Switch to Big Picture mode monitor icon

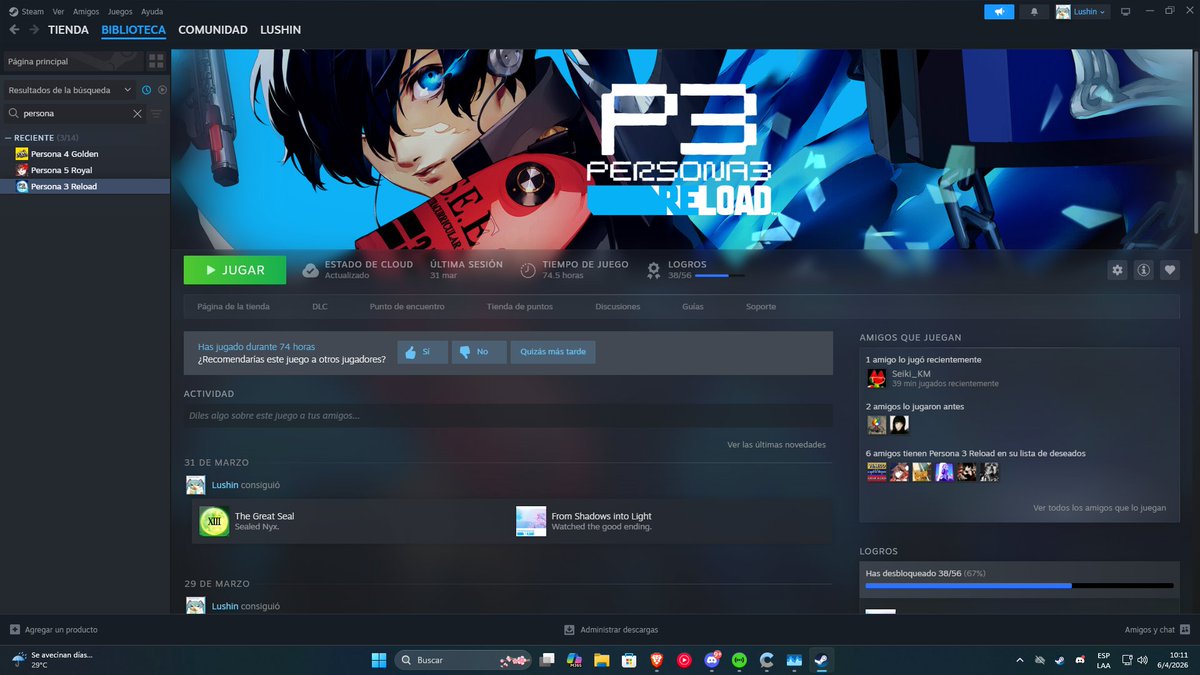tap(1125, 12)
